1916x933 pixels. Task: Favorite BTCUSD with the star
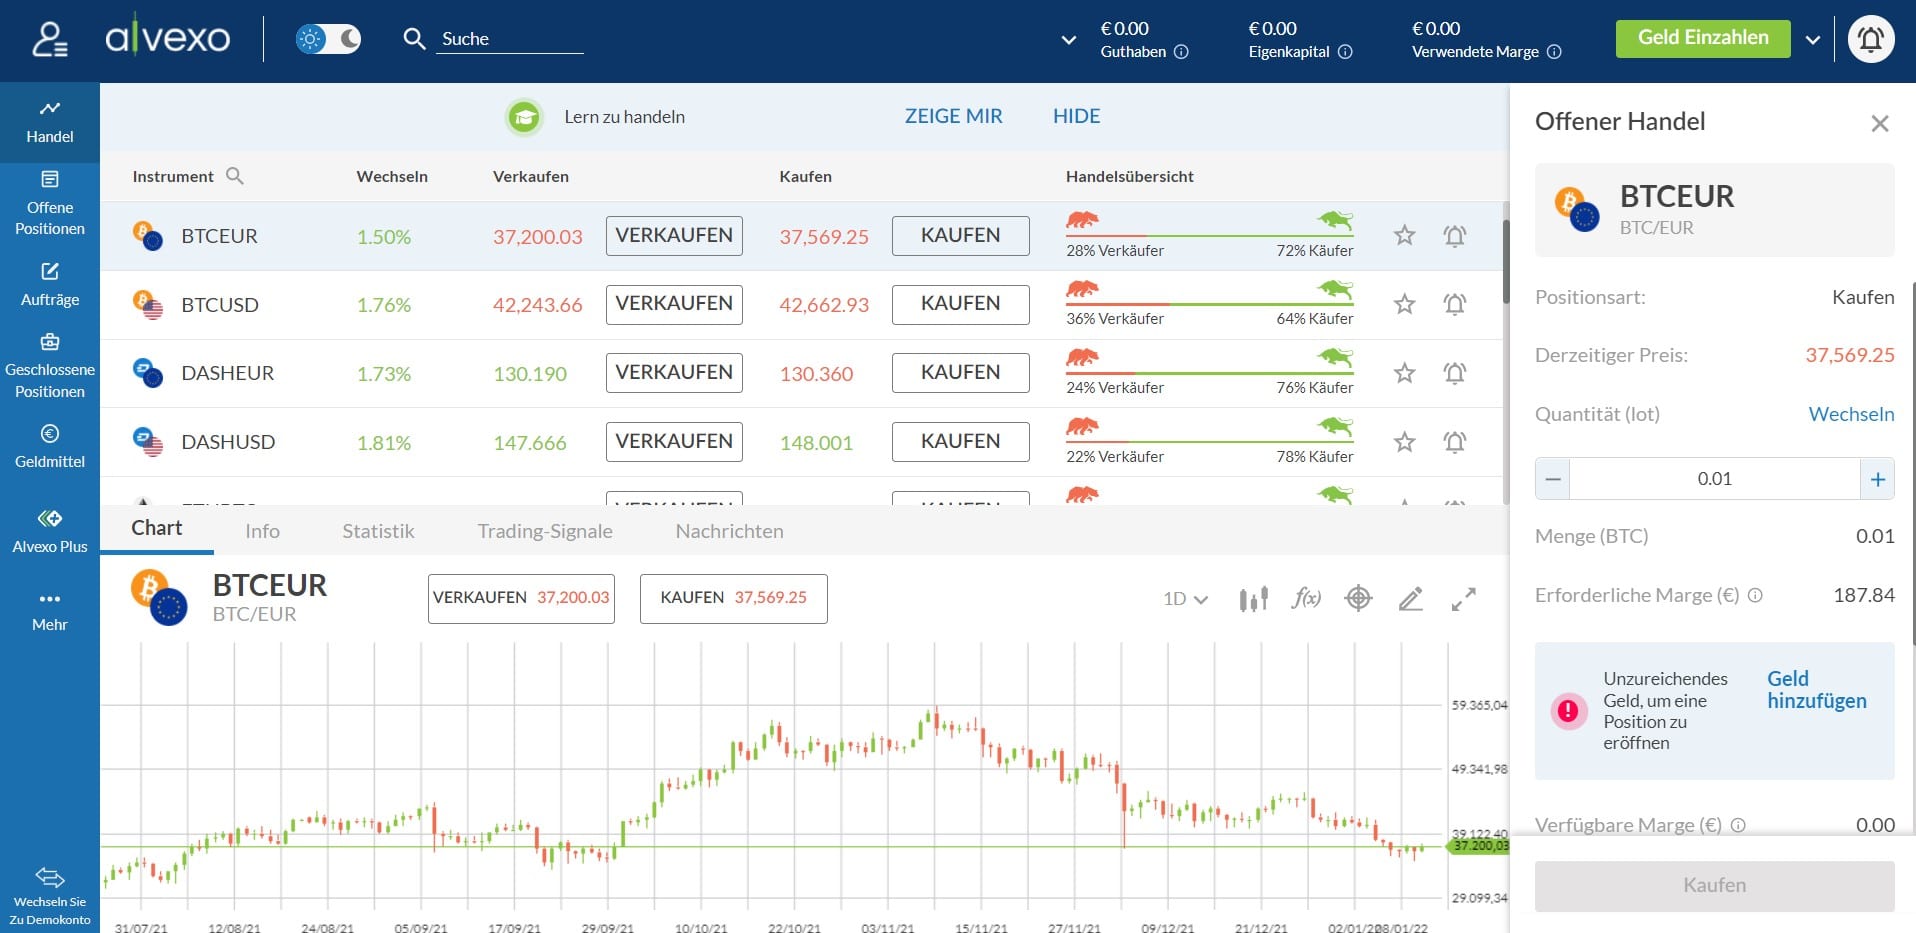(1404, 304)
